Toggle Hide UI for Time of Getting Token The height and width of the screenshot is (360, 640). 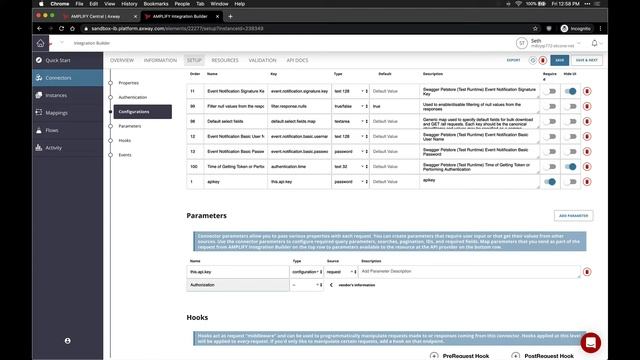tap(570, 167)
